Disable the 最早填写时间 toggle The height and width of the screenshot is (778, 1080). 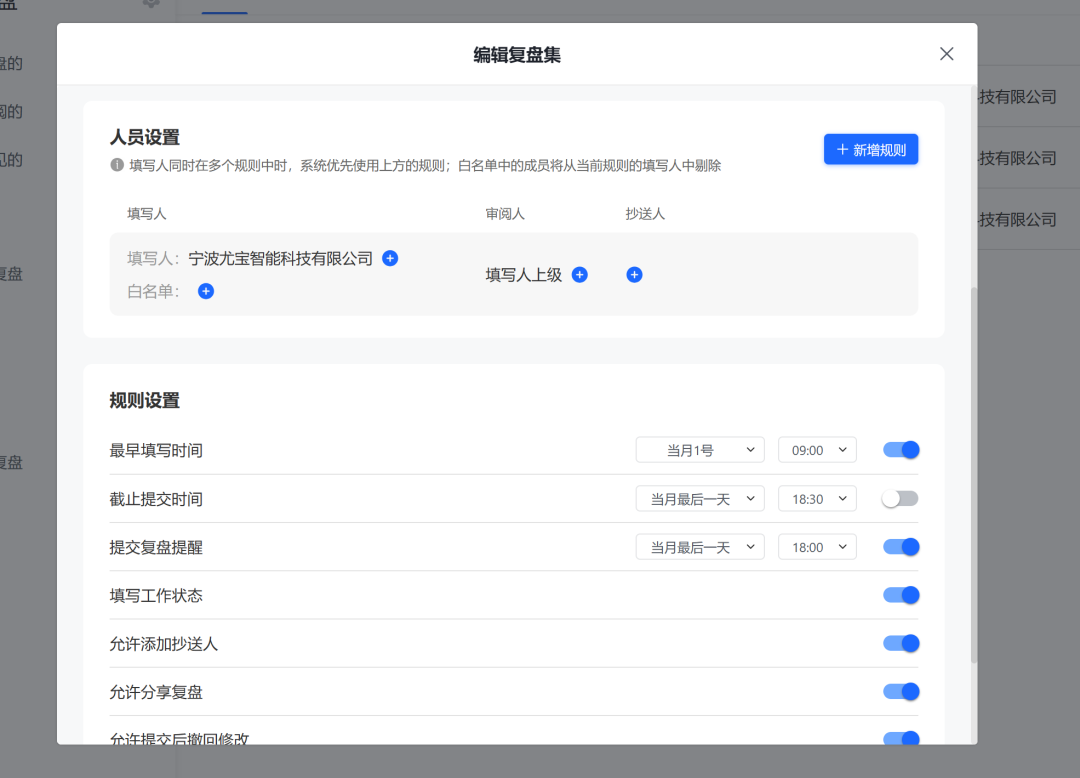tap(900, 449)
